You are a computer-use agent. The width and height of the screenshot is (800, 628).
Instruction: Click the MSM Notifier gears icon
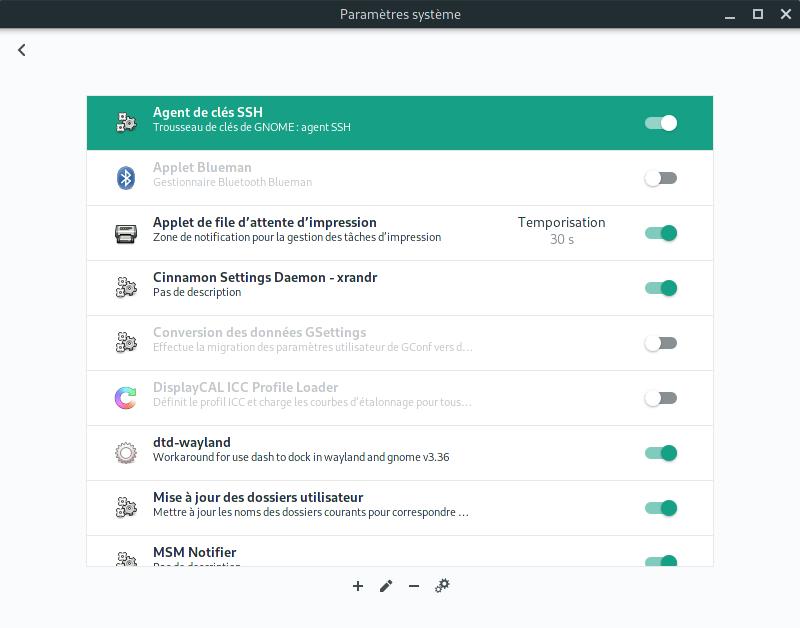[126, 559]
